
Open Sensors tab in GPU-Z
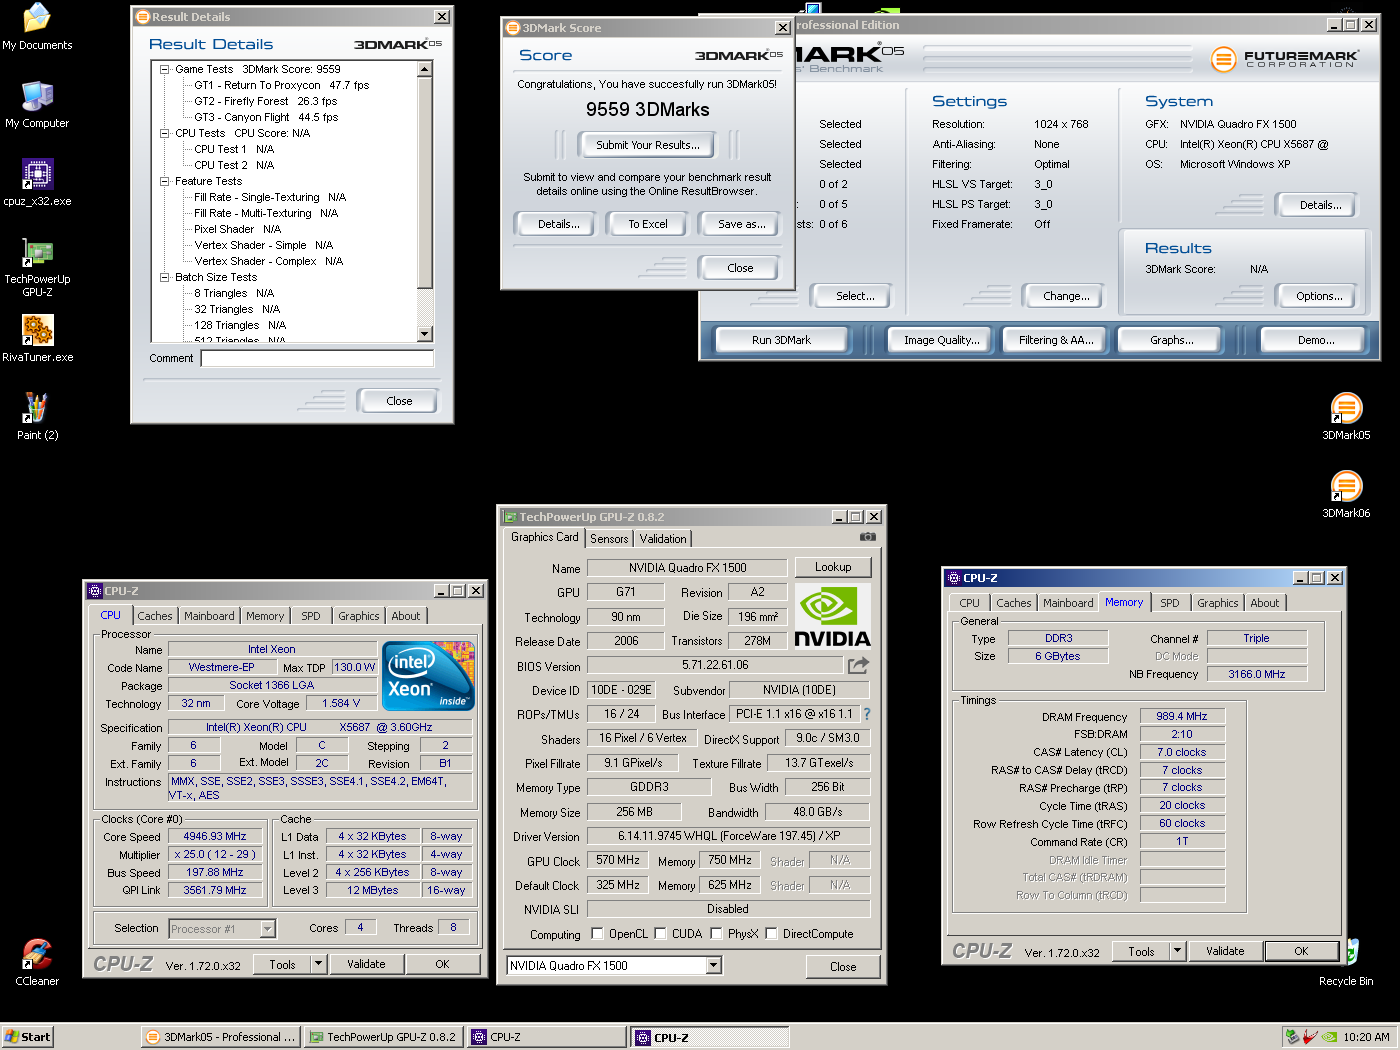click(609, 538)
